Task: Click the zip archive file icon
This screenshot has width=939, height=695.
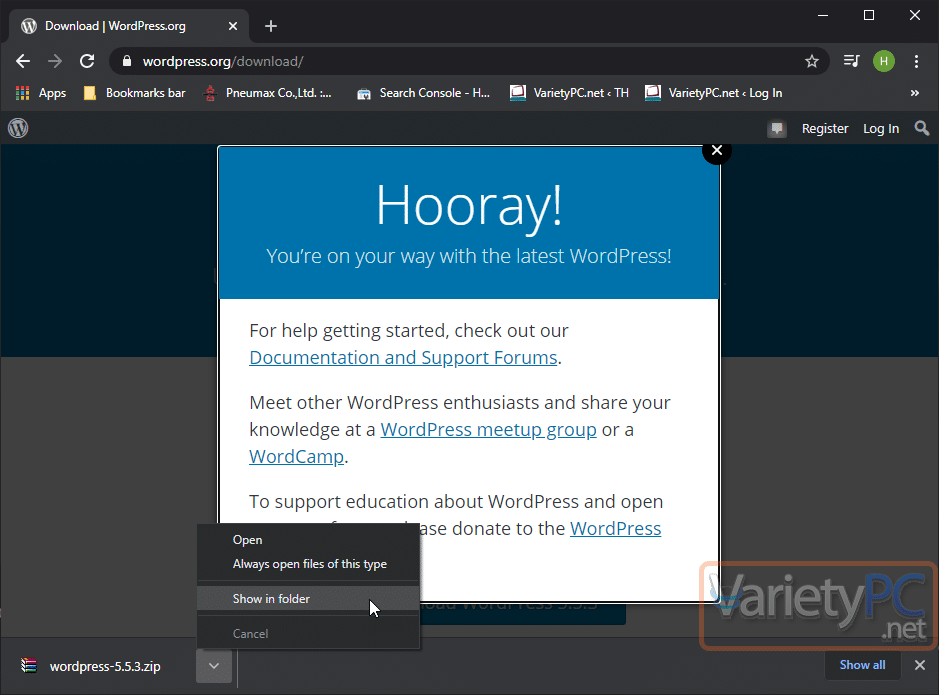Action: pos(28,666)
